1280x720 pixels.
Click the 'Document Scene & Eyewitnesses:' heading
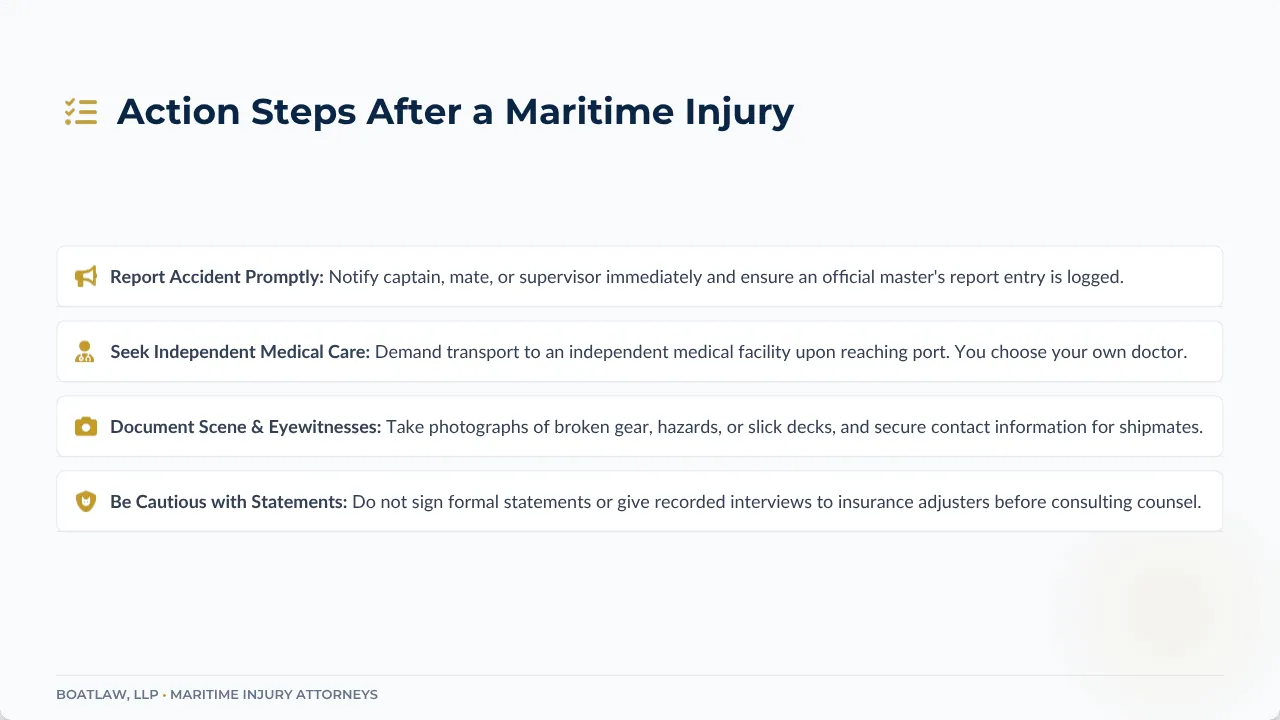pos(246,427)
